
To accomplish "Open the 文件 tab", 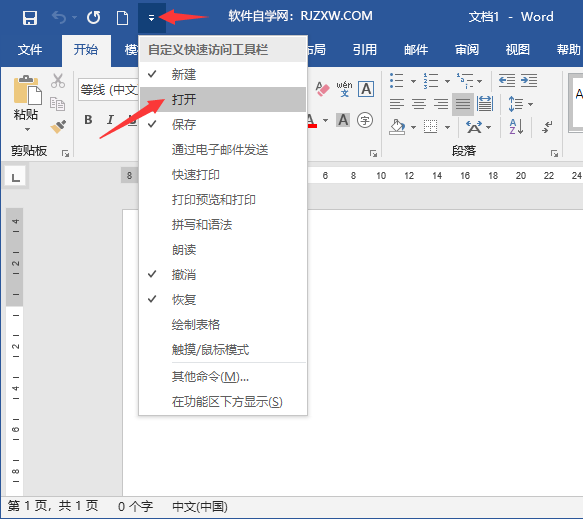I will (30, 49).
